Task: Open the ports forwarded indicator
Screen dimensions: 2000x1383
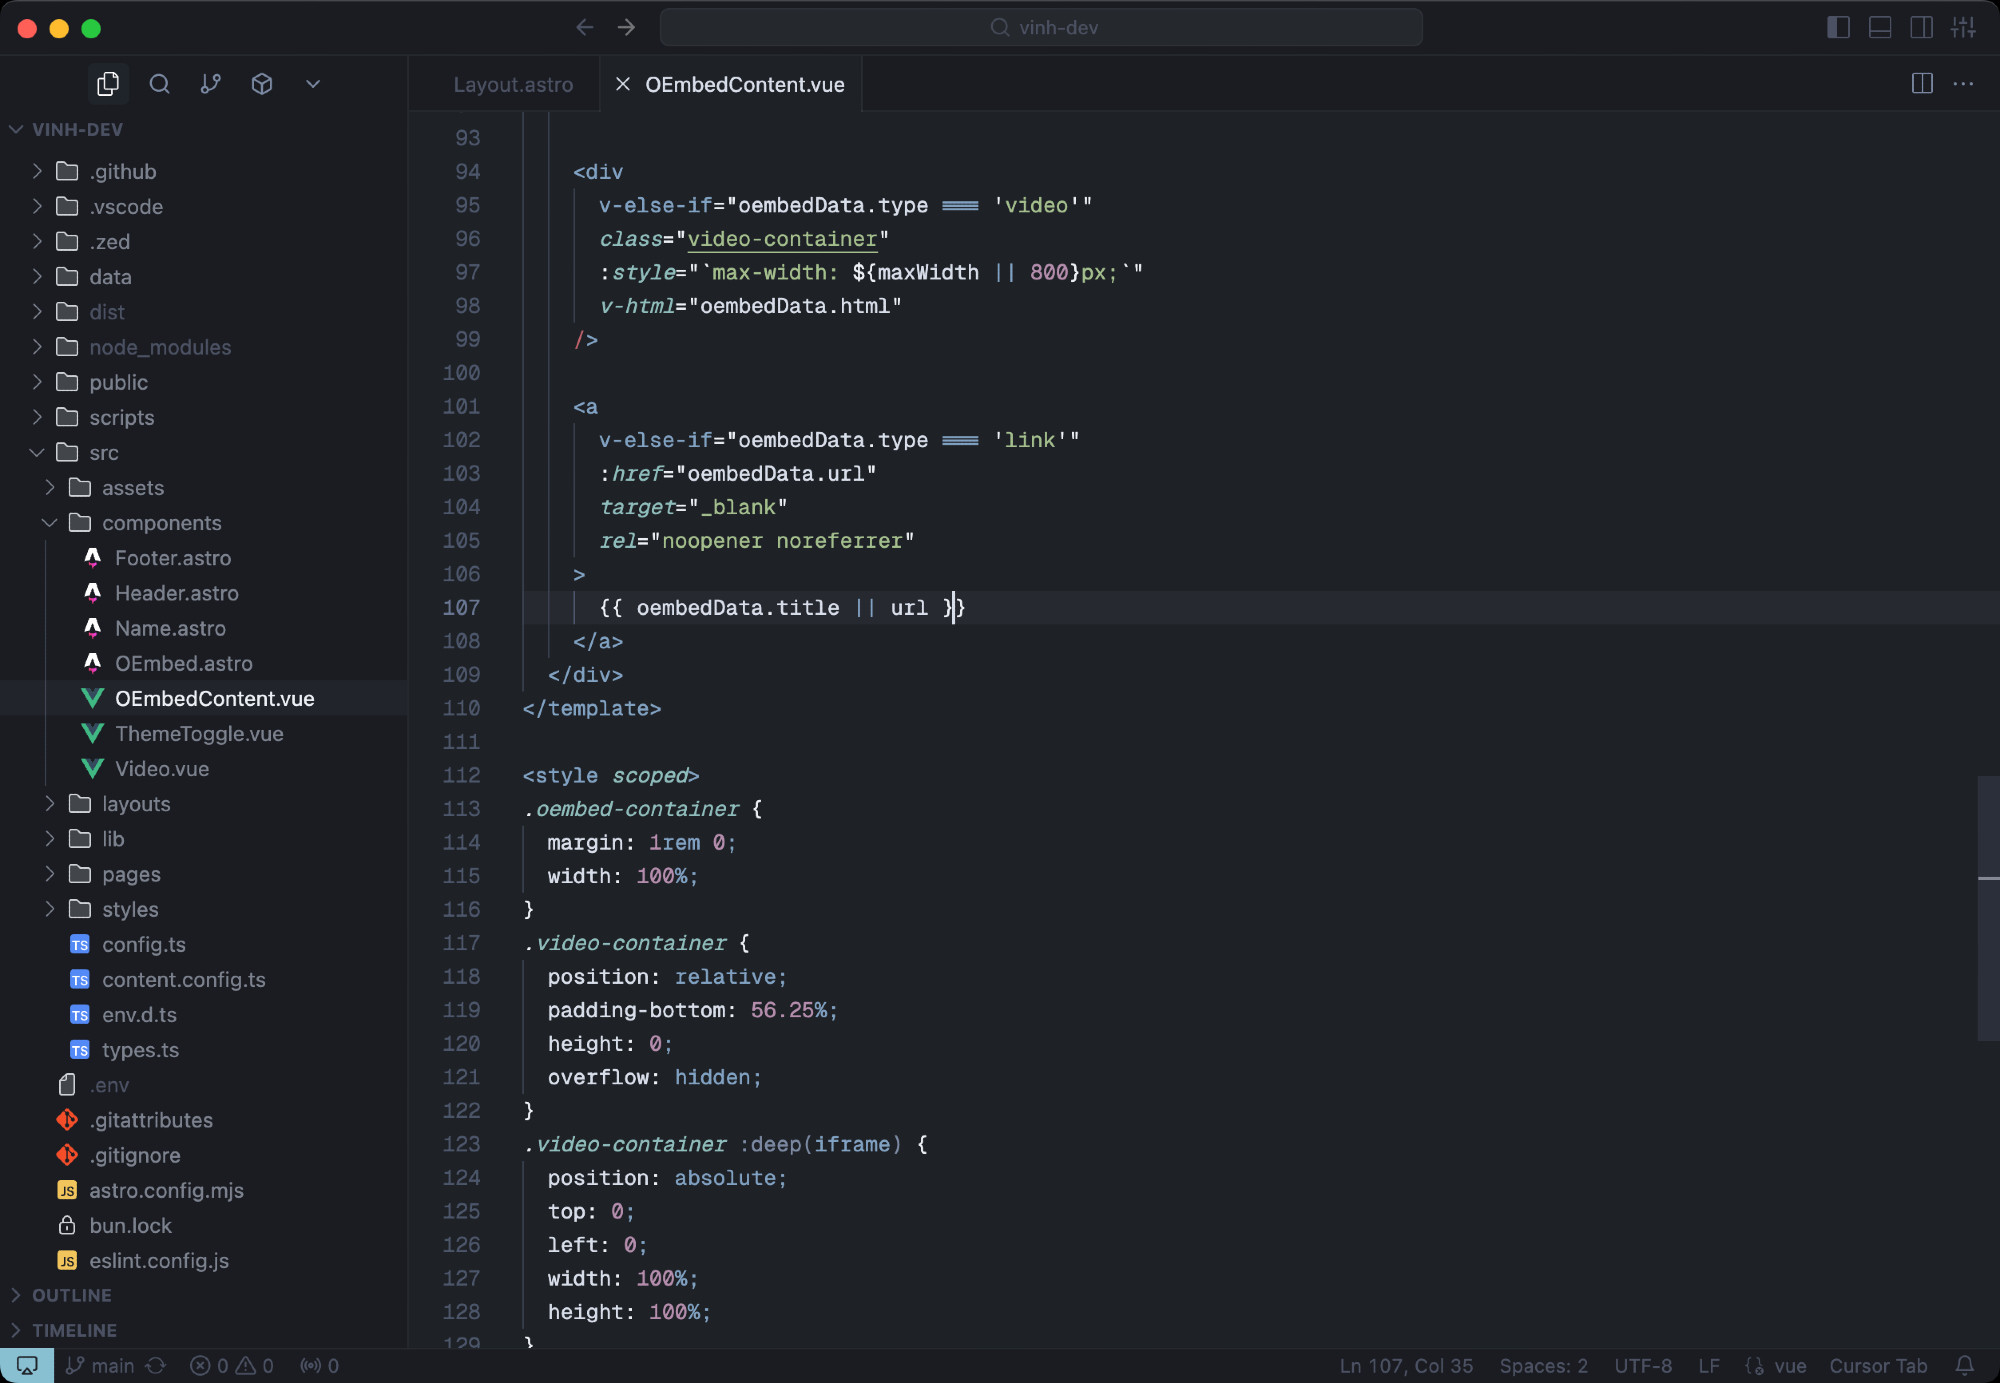Action: click(x=320, y=1366)
